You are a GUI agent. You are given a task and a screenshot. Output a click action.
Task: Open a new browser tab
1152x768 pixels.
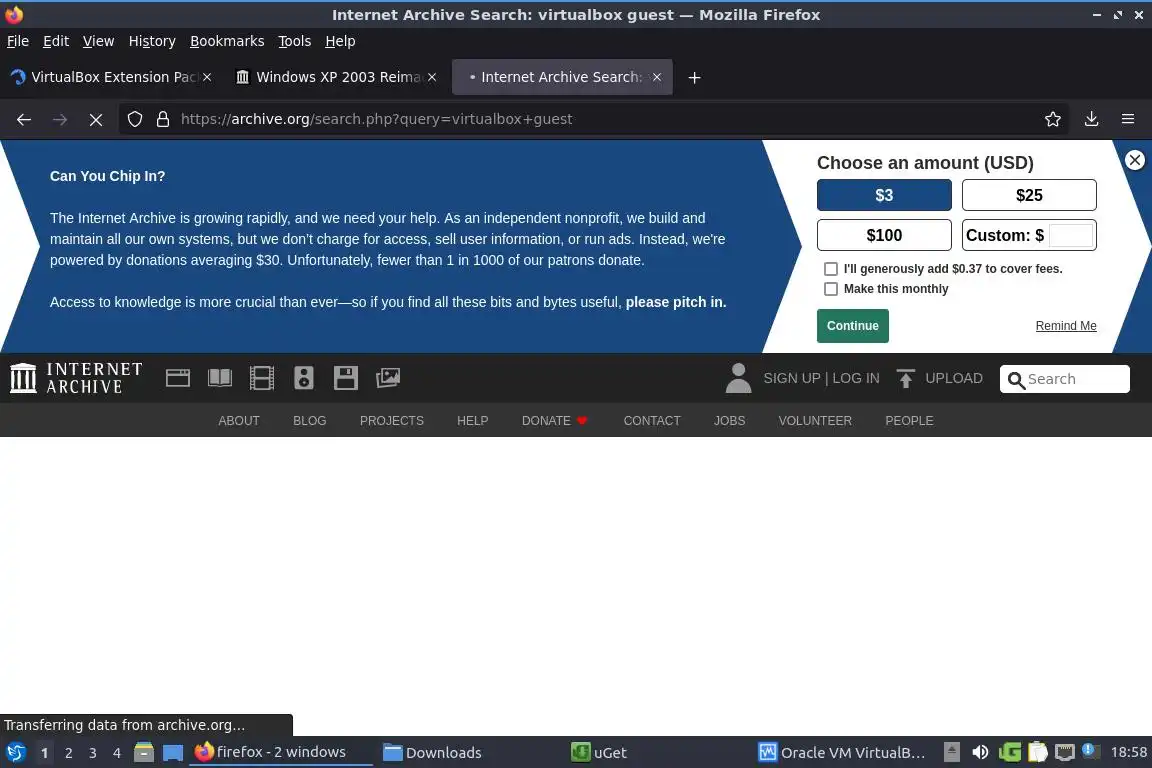pyautogui.click(x=694, y=77)
